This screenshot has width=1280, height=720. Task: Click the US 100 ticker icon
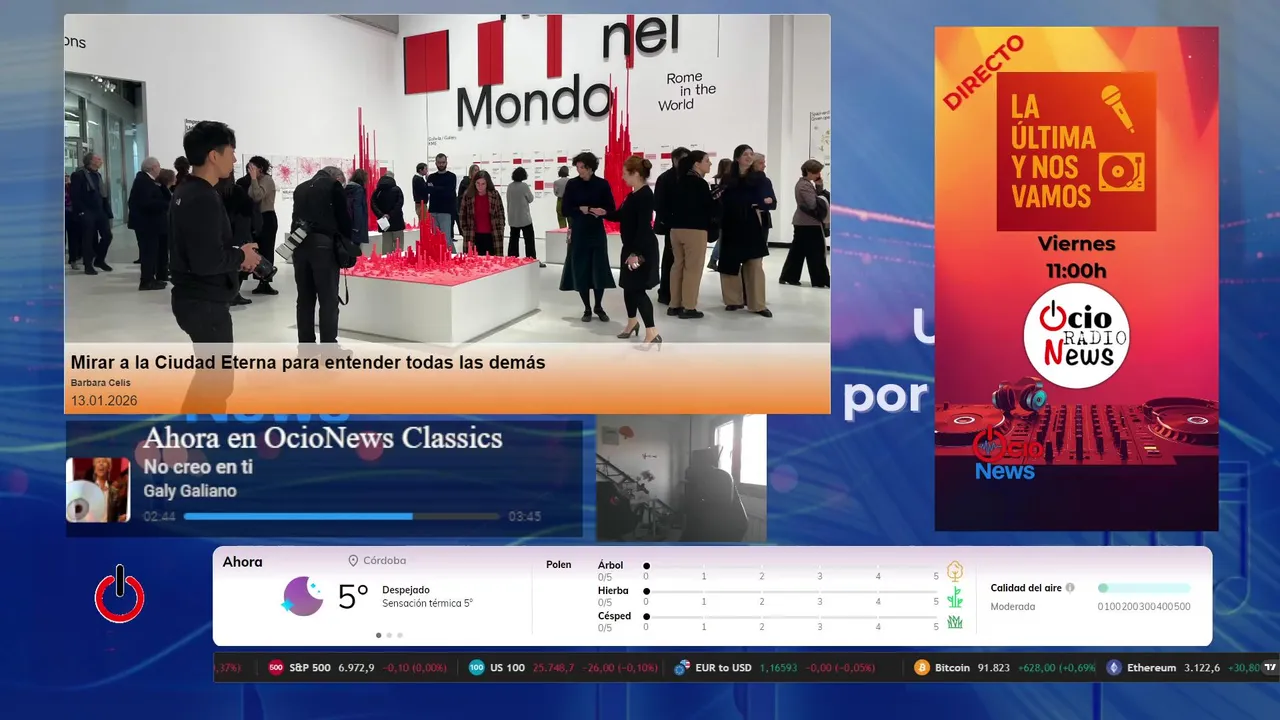click(477, 668)
